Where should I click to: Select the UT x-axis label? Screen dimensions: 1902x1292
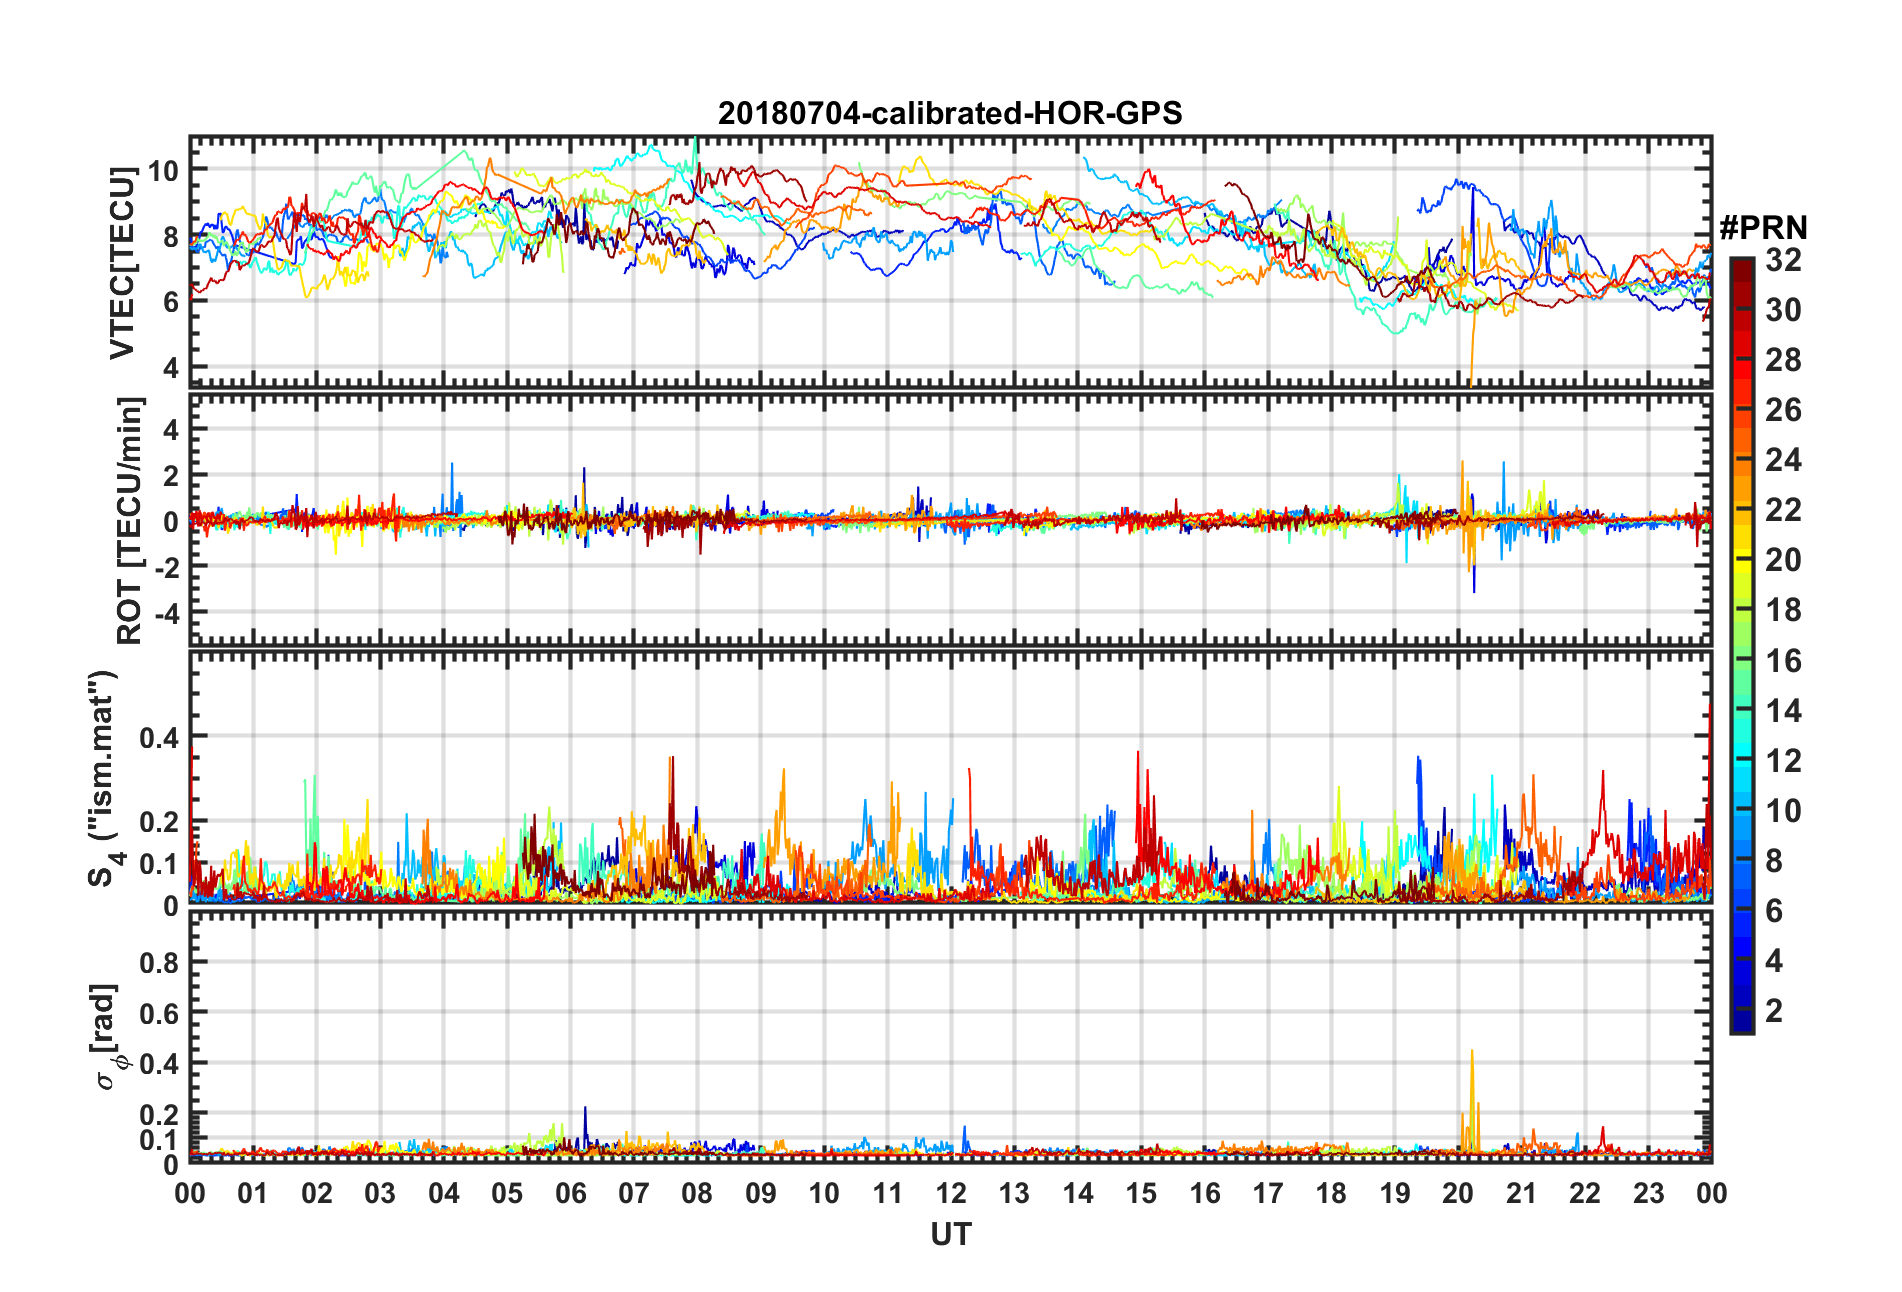pos(951,1235)
